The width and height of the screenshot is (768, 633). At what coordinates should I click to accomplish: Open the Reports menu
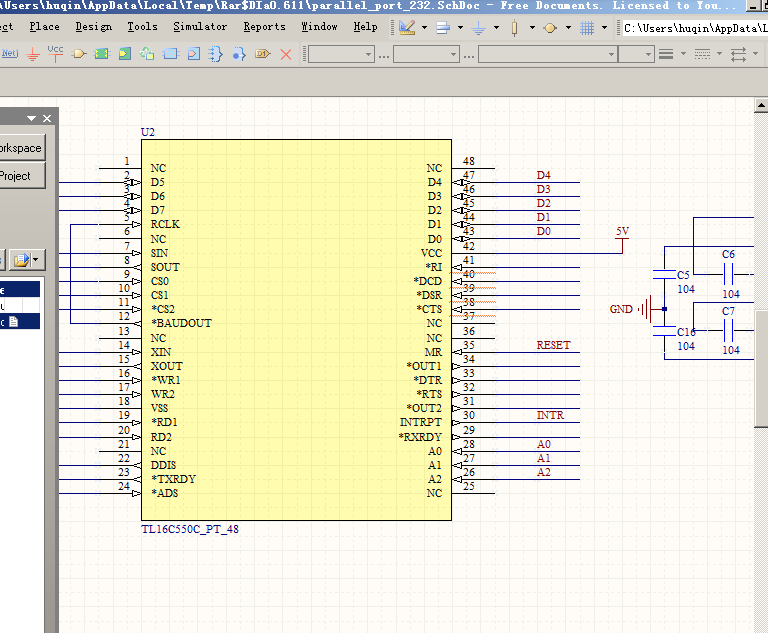[x=264, y=27]
